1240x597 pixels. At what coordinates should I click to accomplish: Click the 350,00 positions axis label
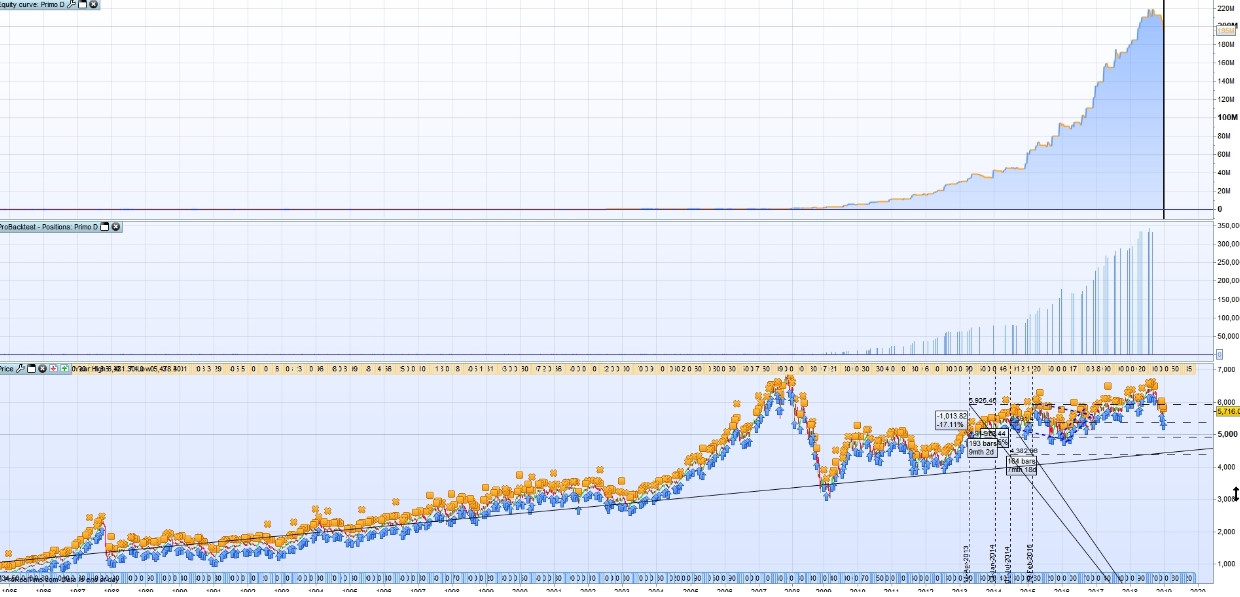[1227, 226]
